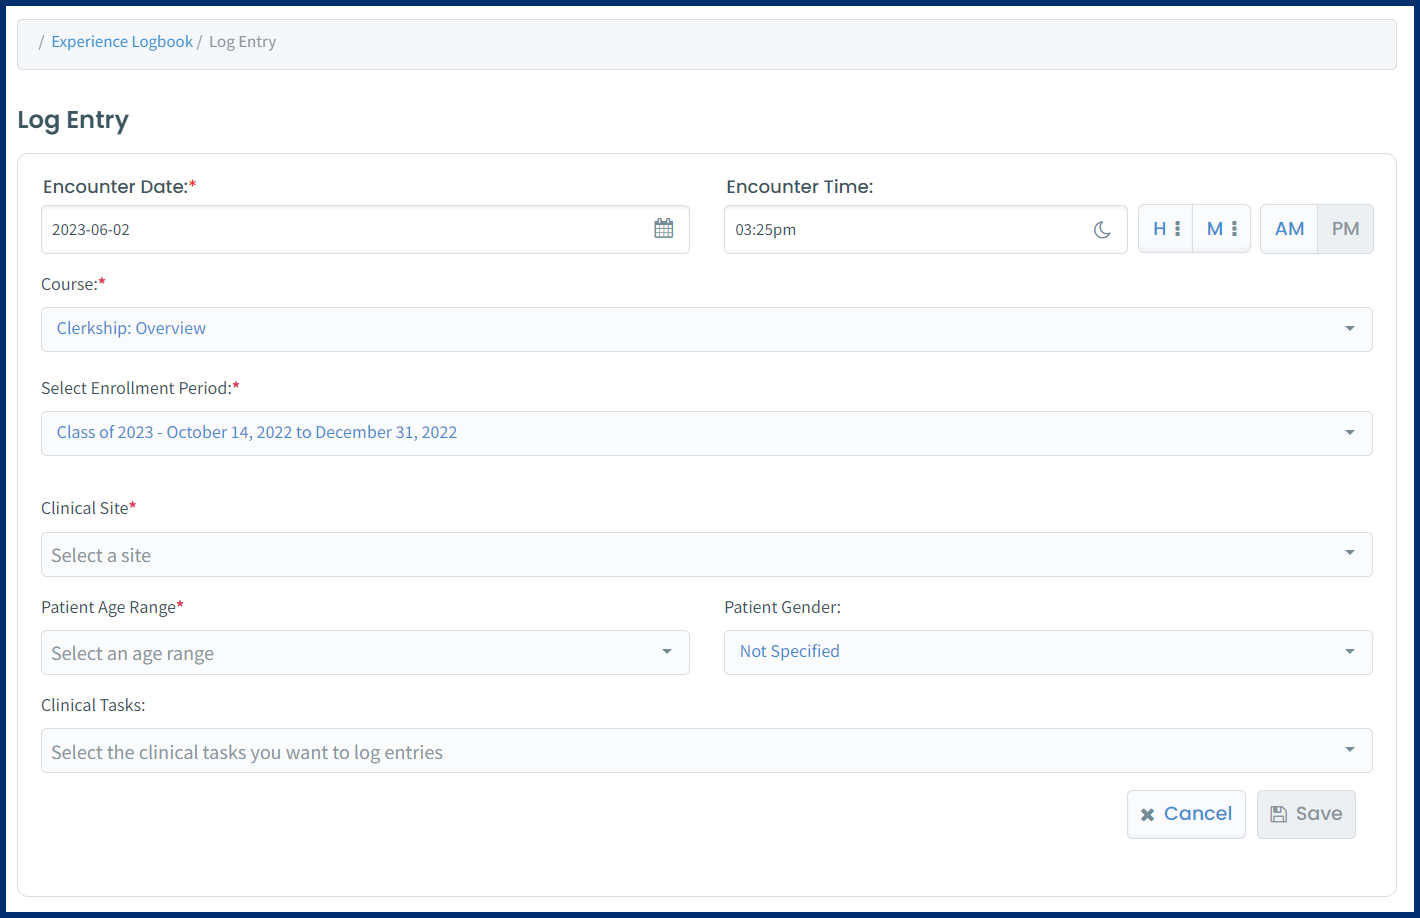Open the Experience Logbook breadcrumb link
1420x918 pixels.
click(122, 41)
